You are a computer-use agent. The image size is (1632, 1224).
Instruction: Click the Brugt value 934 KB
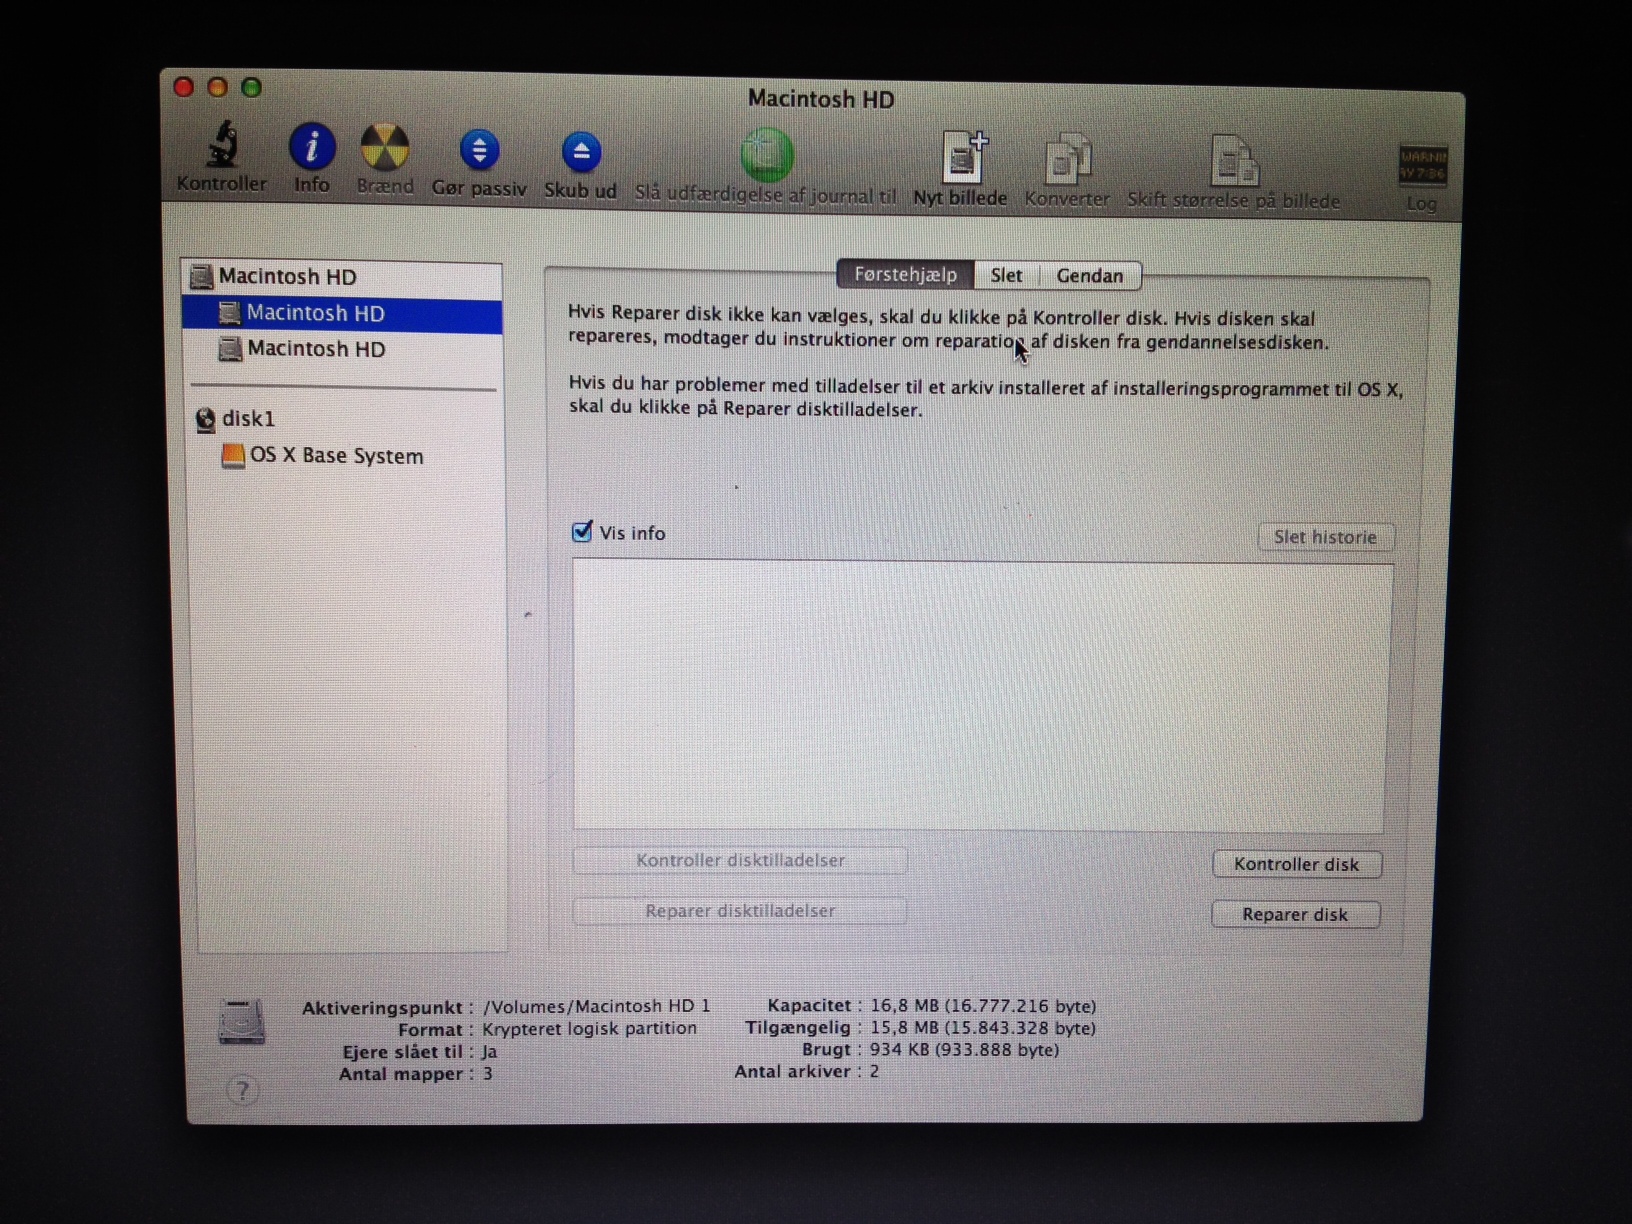[x=964, y=1050]
